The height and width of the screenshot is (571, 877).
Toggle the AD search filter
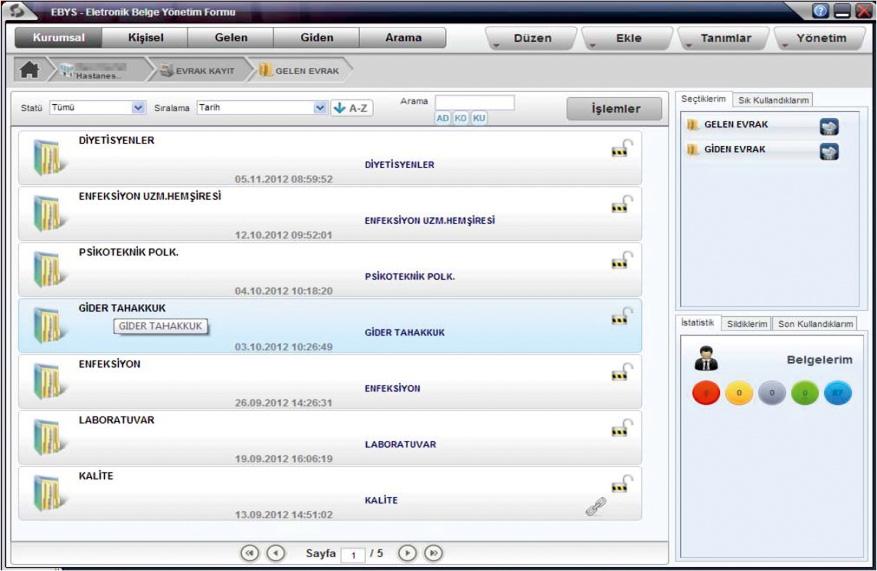tap(443, 118)
